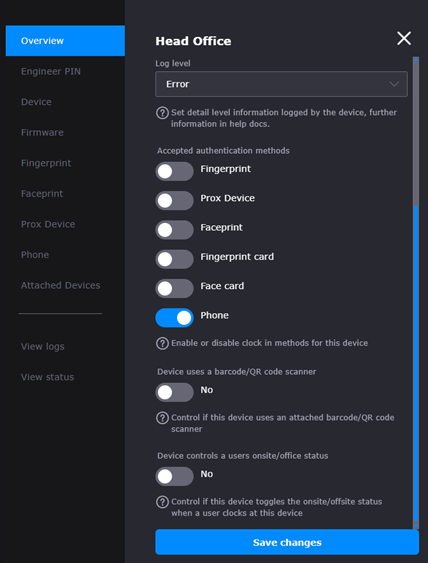Click help icon under barcode scanner toggle
Image resolution: width=428 pixels, height=563 pixels.
[162, 418]
